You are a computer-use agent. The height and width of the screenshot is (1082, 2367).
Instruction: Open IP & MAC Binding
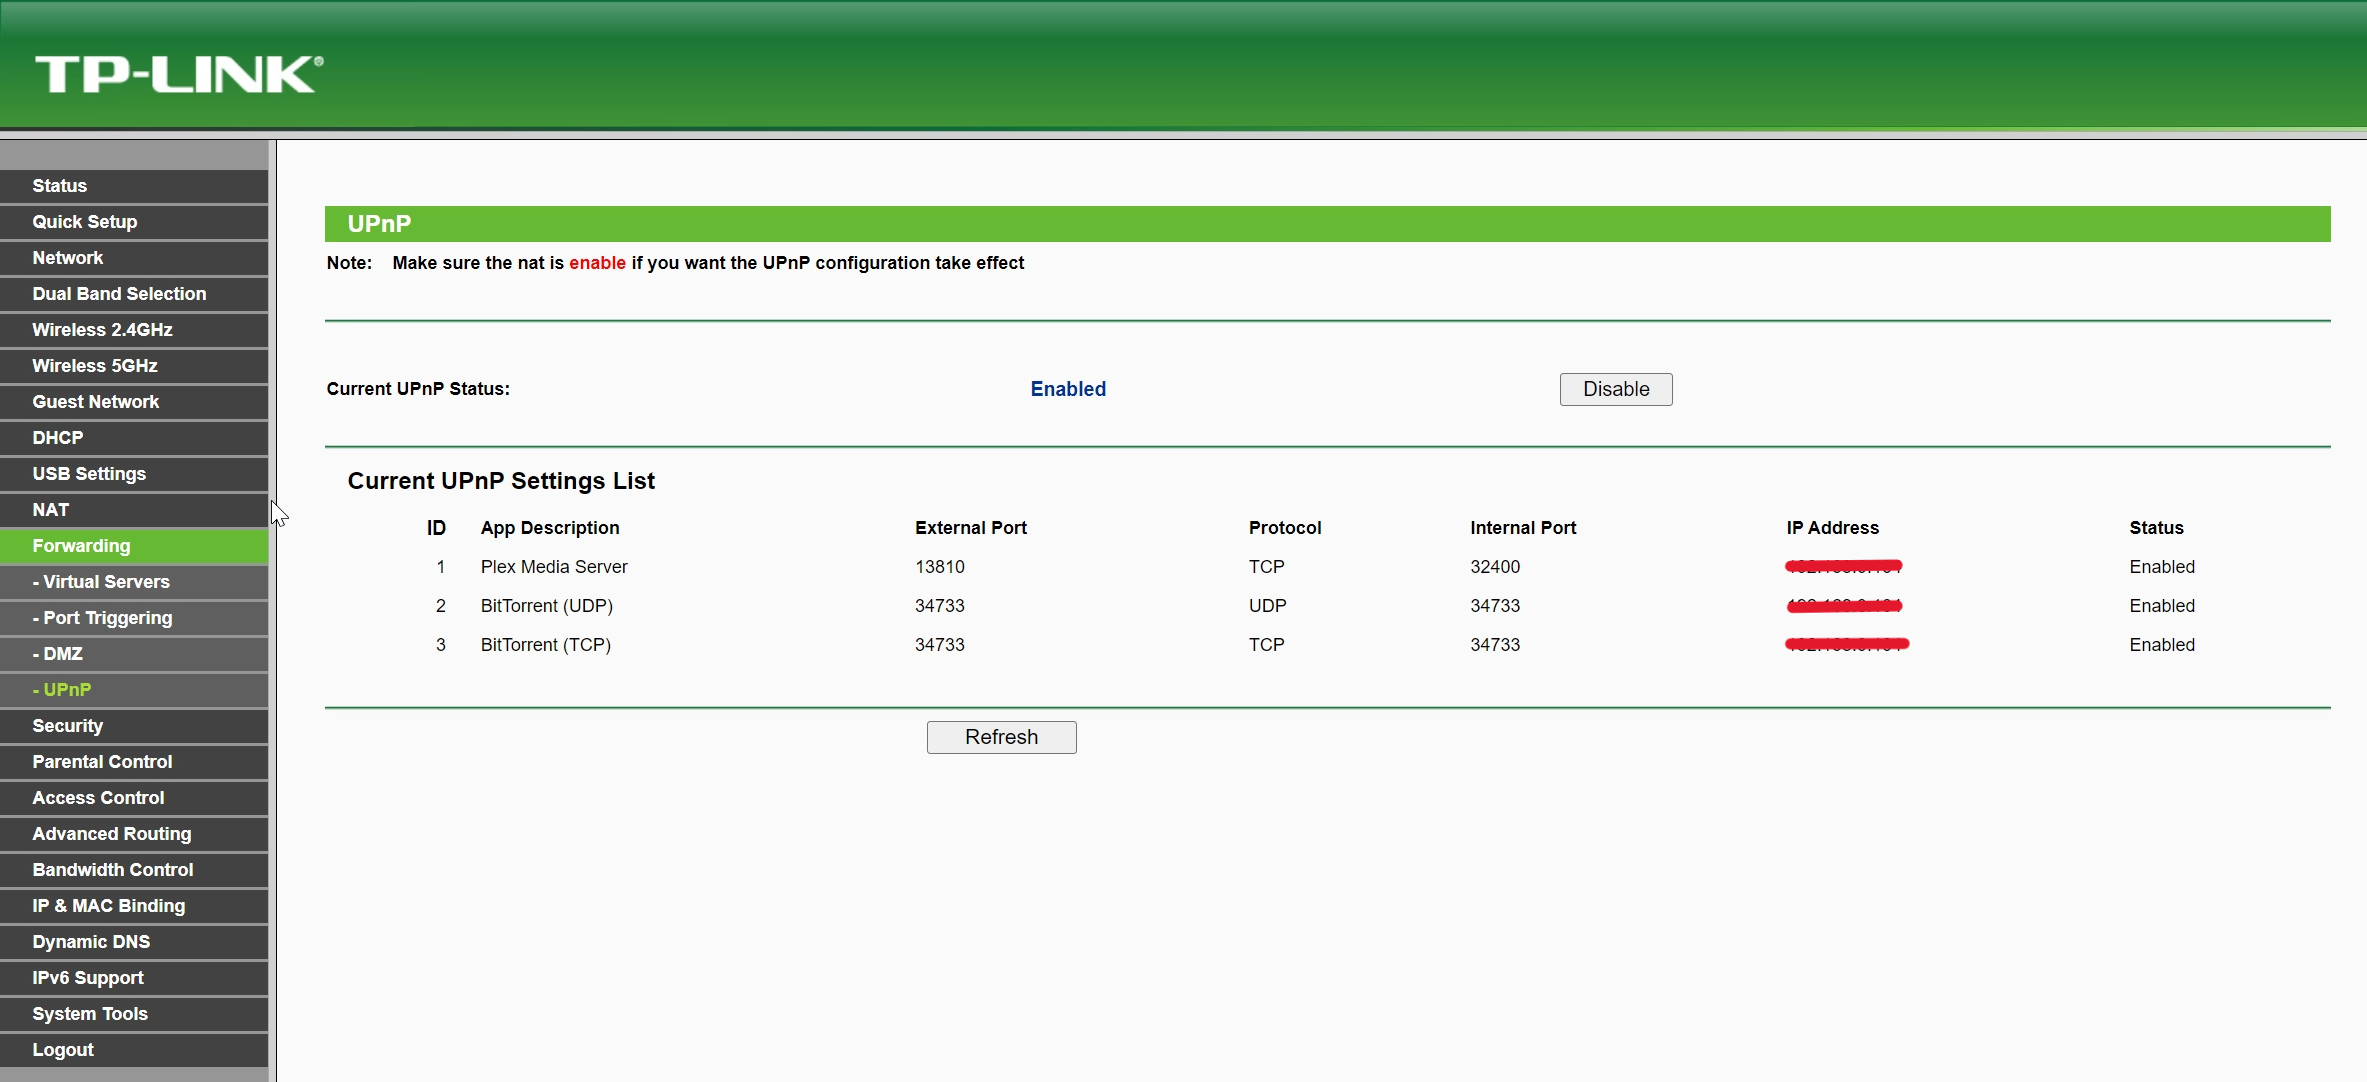(x=134, y=906)
